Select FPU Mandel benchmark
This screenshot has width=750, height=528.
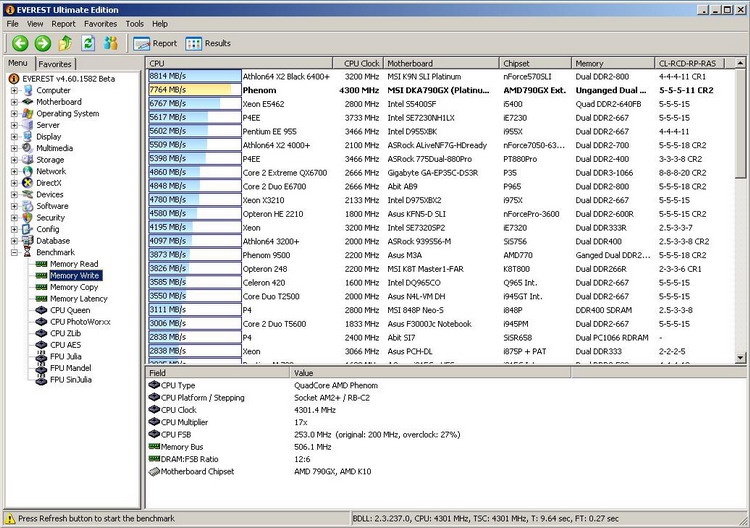pyautogui.click(x=70, y=368)
